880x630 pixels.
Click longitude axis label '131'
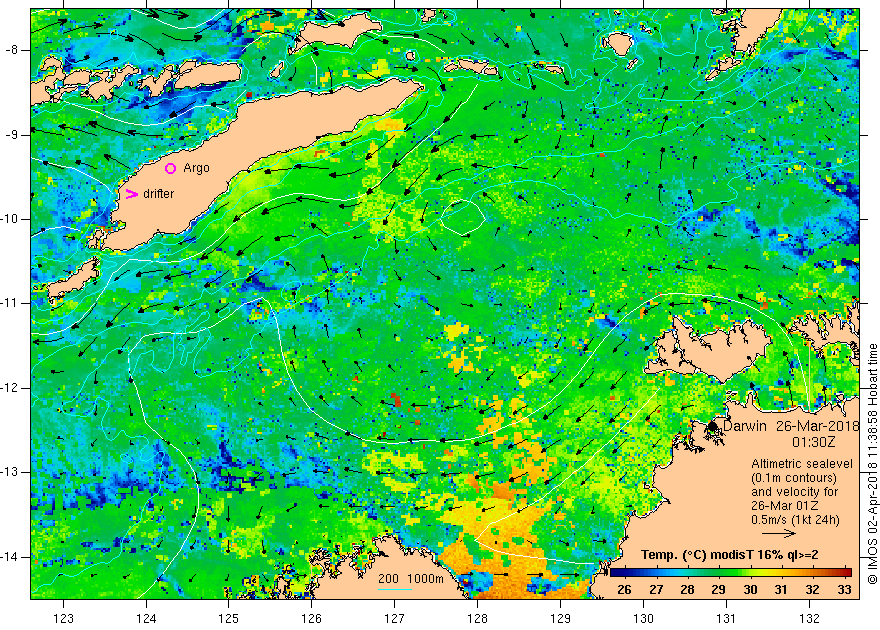[x=726, y=618]
